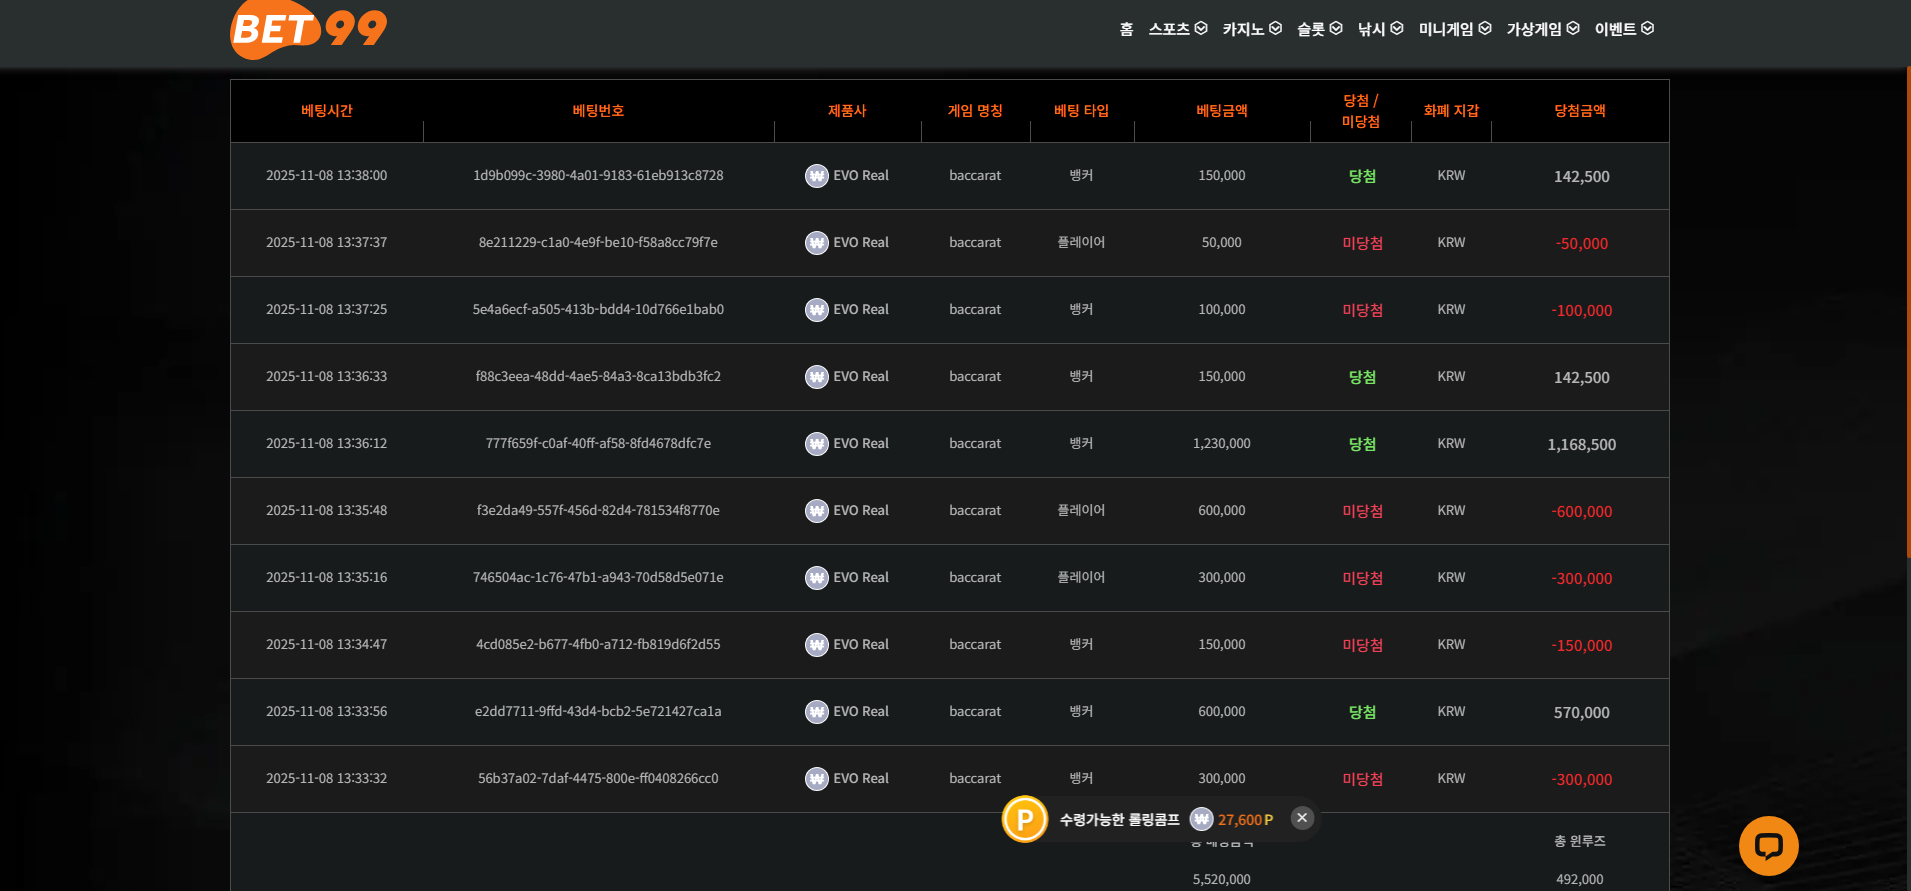1911x891 pixels.
Task: Click the BET99 logo
Action: [308, 29]
